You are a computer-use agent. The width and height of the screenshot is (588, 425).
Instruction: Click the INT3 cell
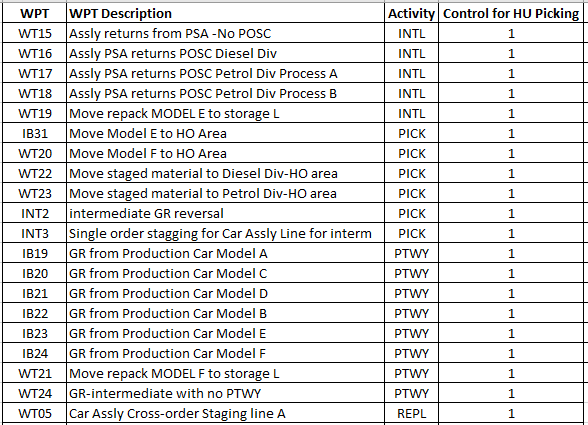[34, 233]
